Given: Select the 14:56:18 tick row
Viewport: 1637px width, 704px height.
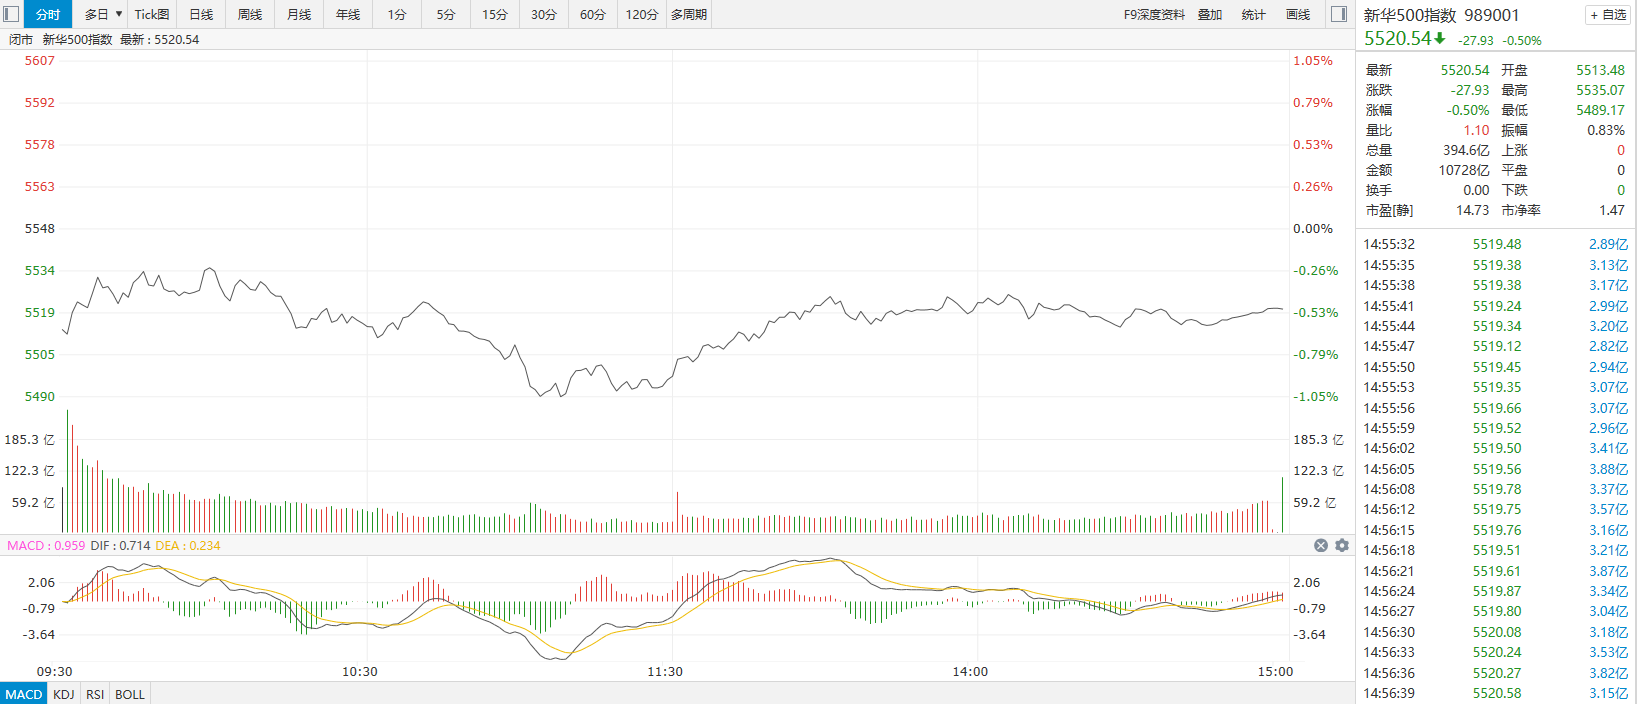Looking at the screenshot, I should pyautogui.click(x=1495, y=550).
